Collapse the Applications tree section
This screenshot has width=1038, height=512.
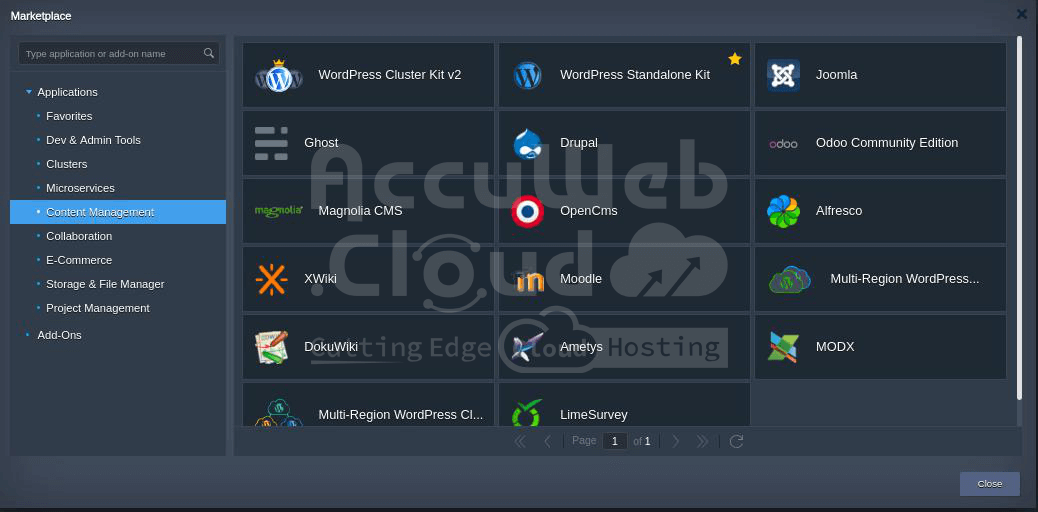pos(29,92)
